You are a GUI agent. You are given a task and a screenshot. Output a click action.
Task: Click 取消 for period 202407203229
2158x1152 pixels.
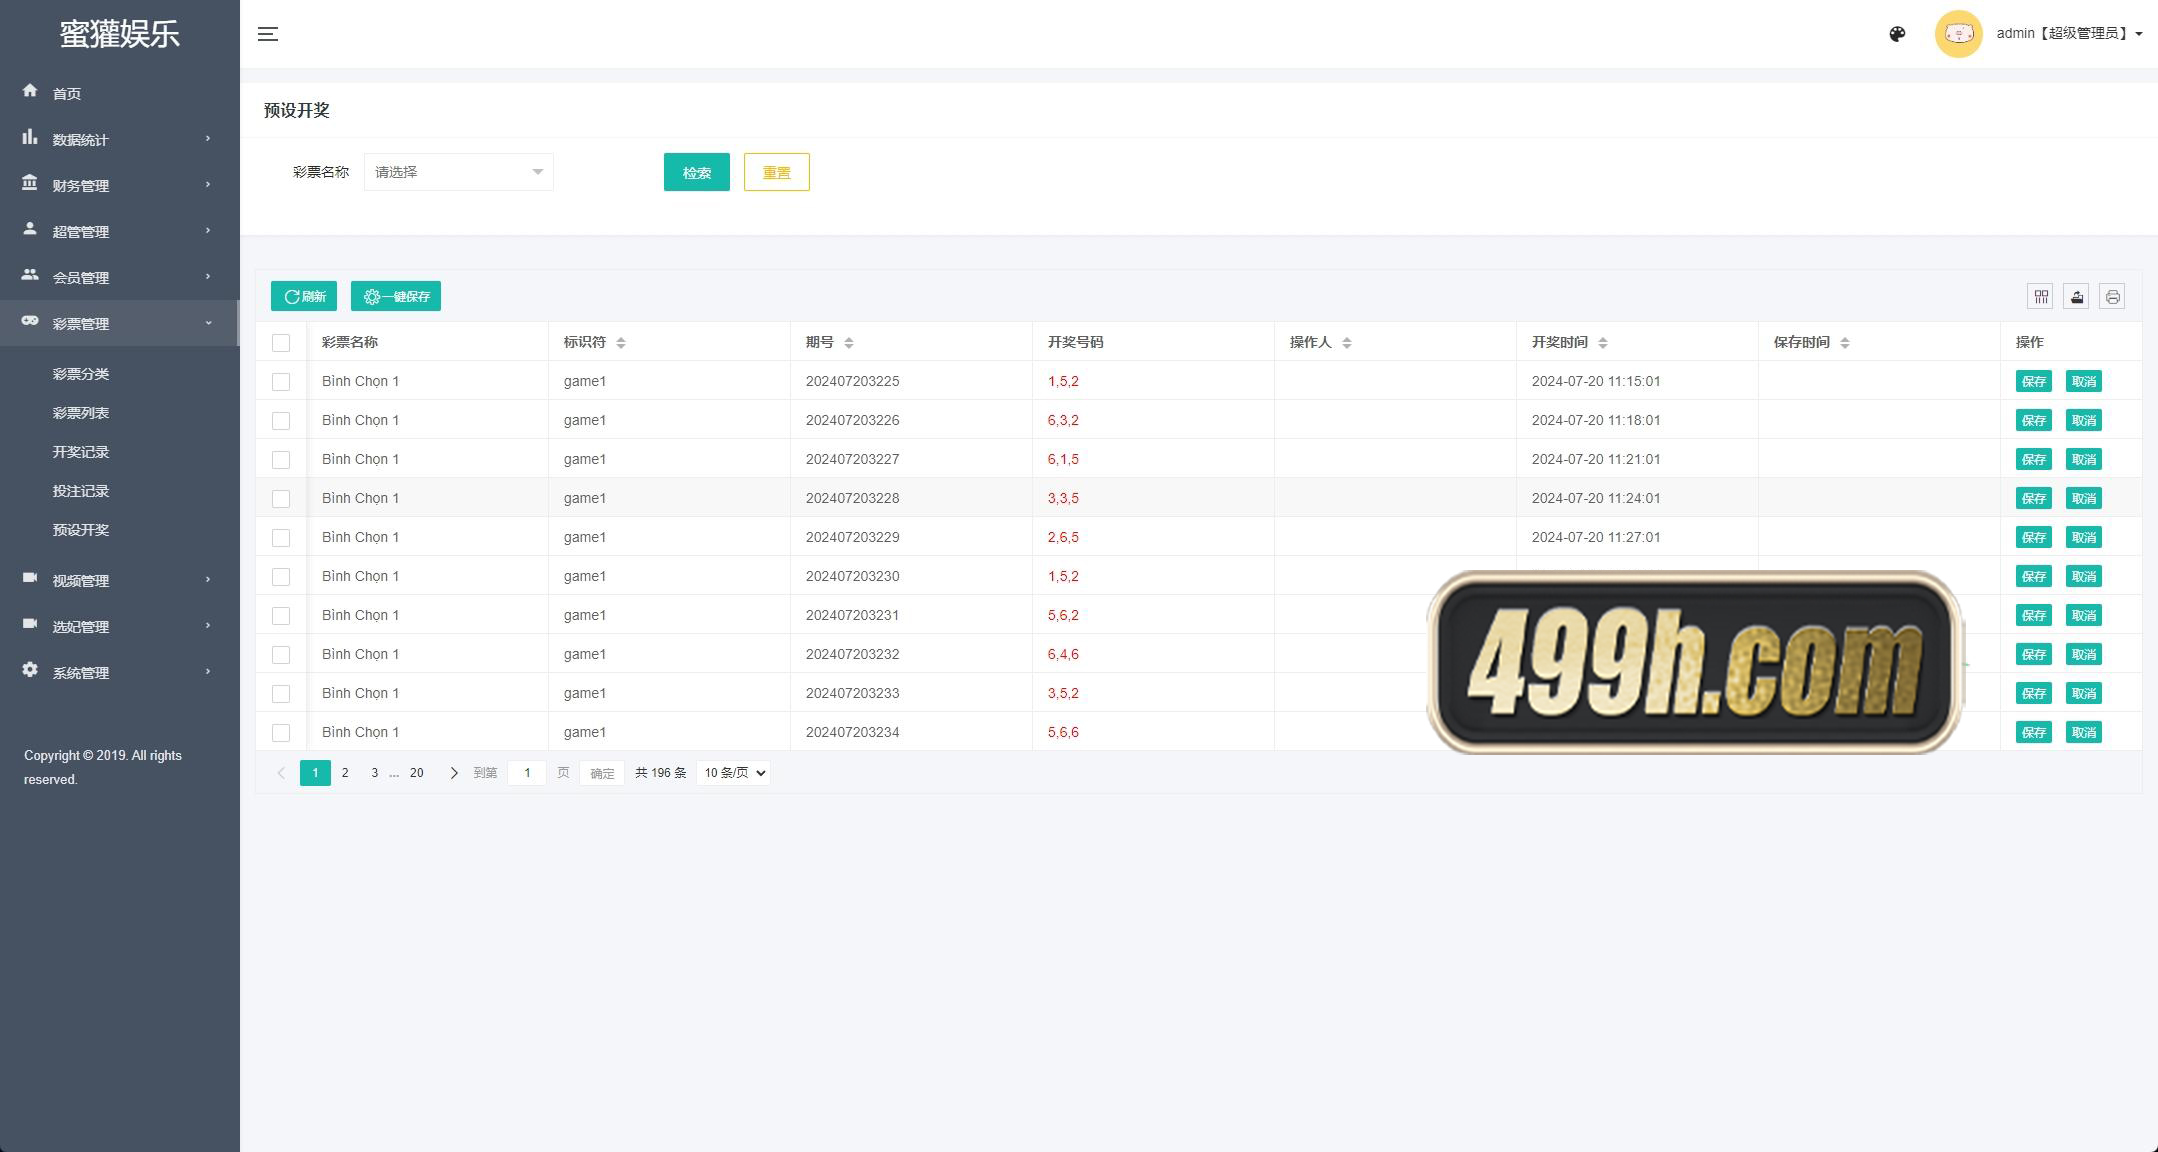pos(2084,537)
